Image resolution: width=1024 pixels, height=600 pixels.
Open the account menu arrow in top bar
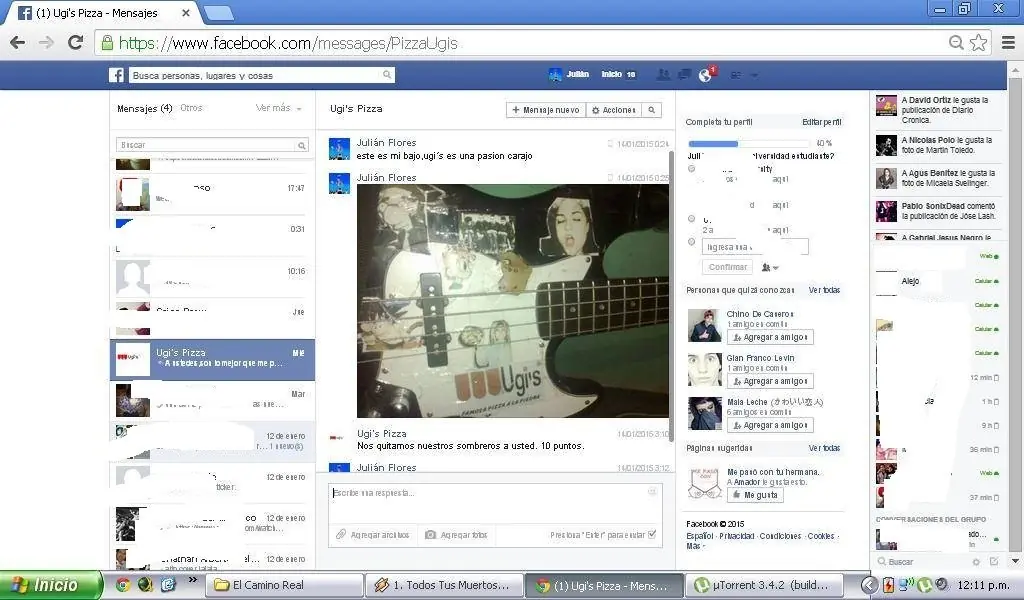pyautogui.click(x=754, y=75)
